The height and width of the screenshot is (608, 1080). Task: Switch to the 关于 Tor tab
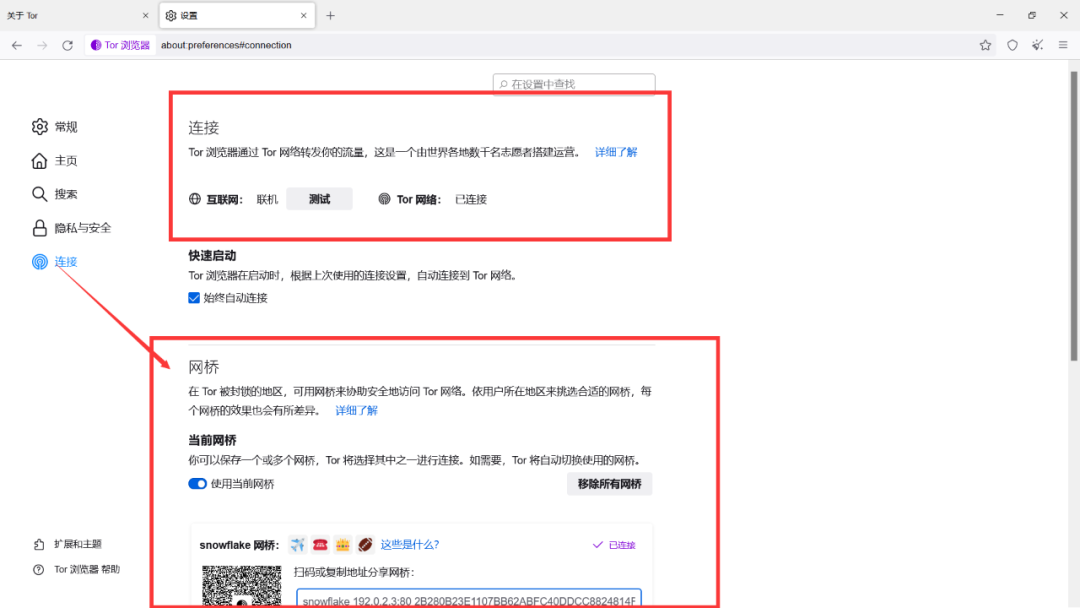tap(77, 15)
